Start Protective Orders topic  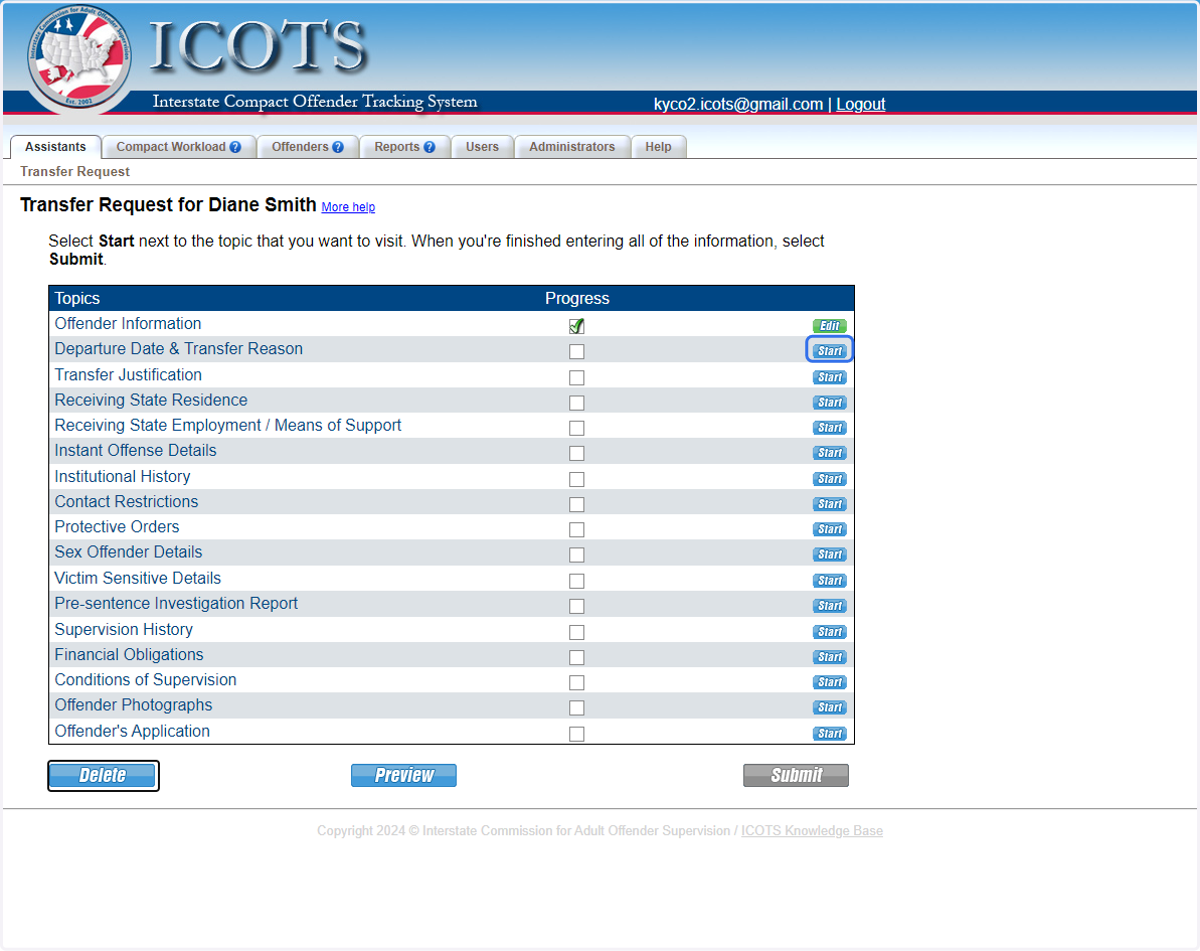tap(829, 529)
